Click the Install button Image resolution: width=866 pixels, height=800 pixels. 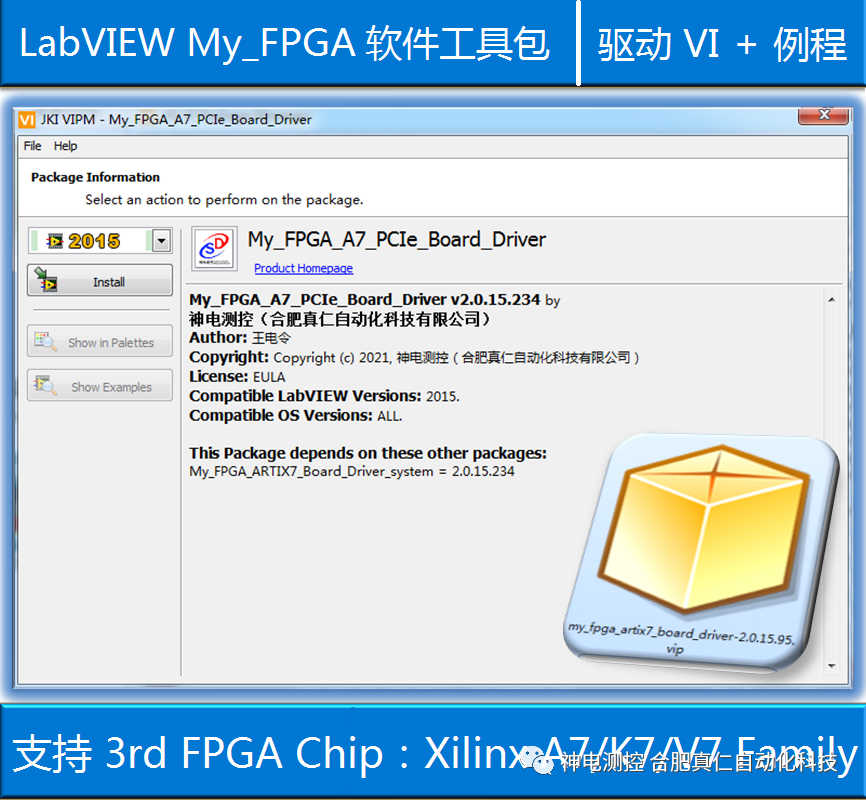click(x=100, y=281)
